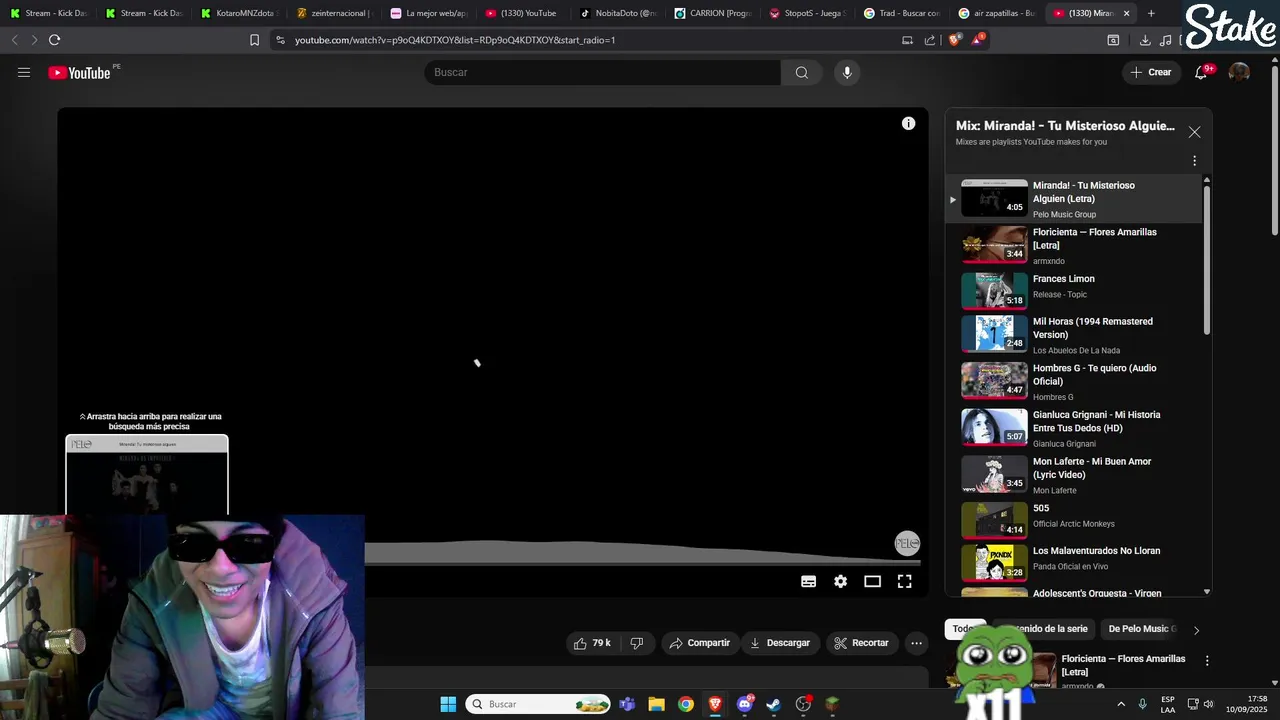
Task: Click the share icon in the address bar
Action: [930, 40]
